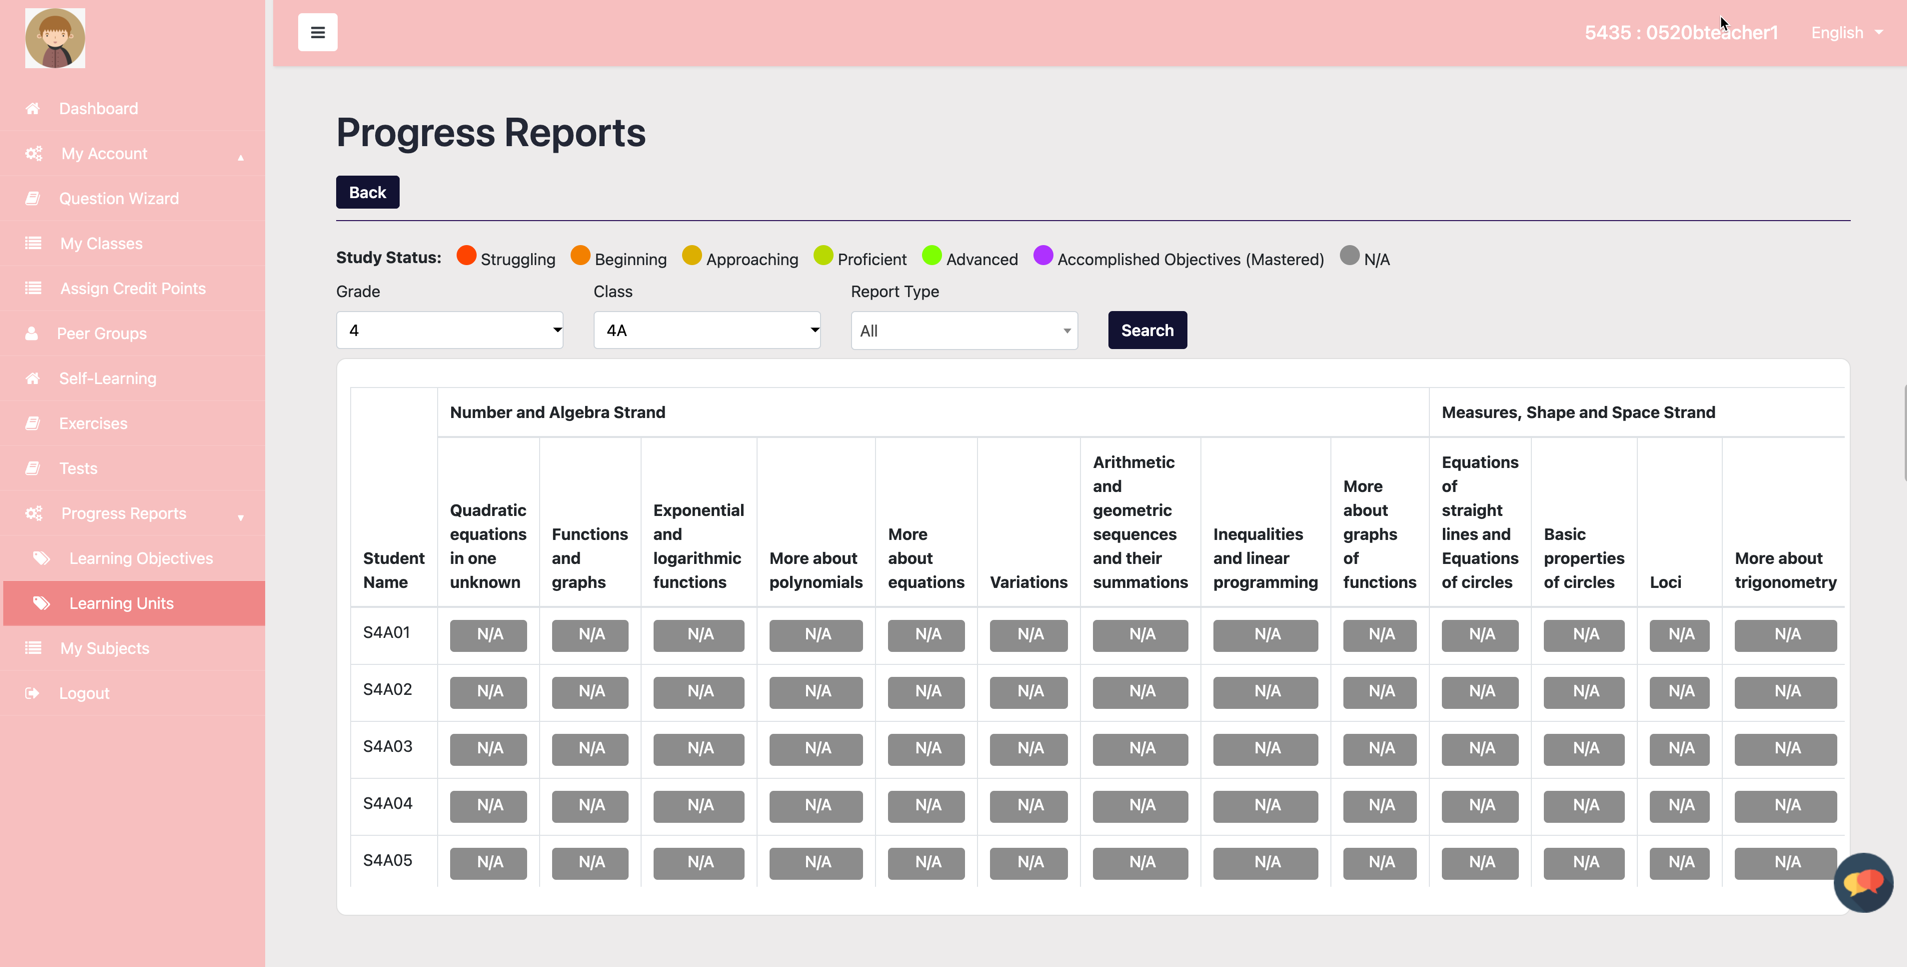Navigate to Peer Groups

pyautogui.click(x=102, y=333)
